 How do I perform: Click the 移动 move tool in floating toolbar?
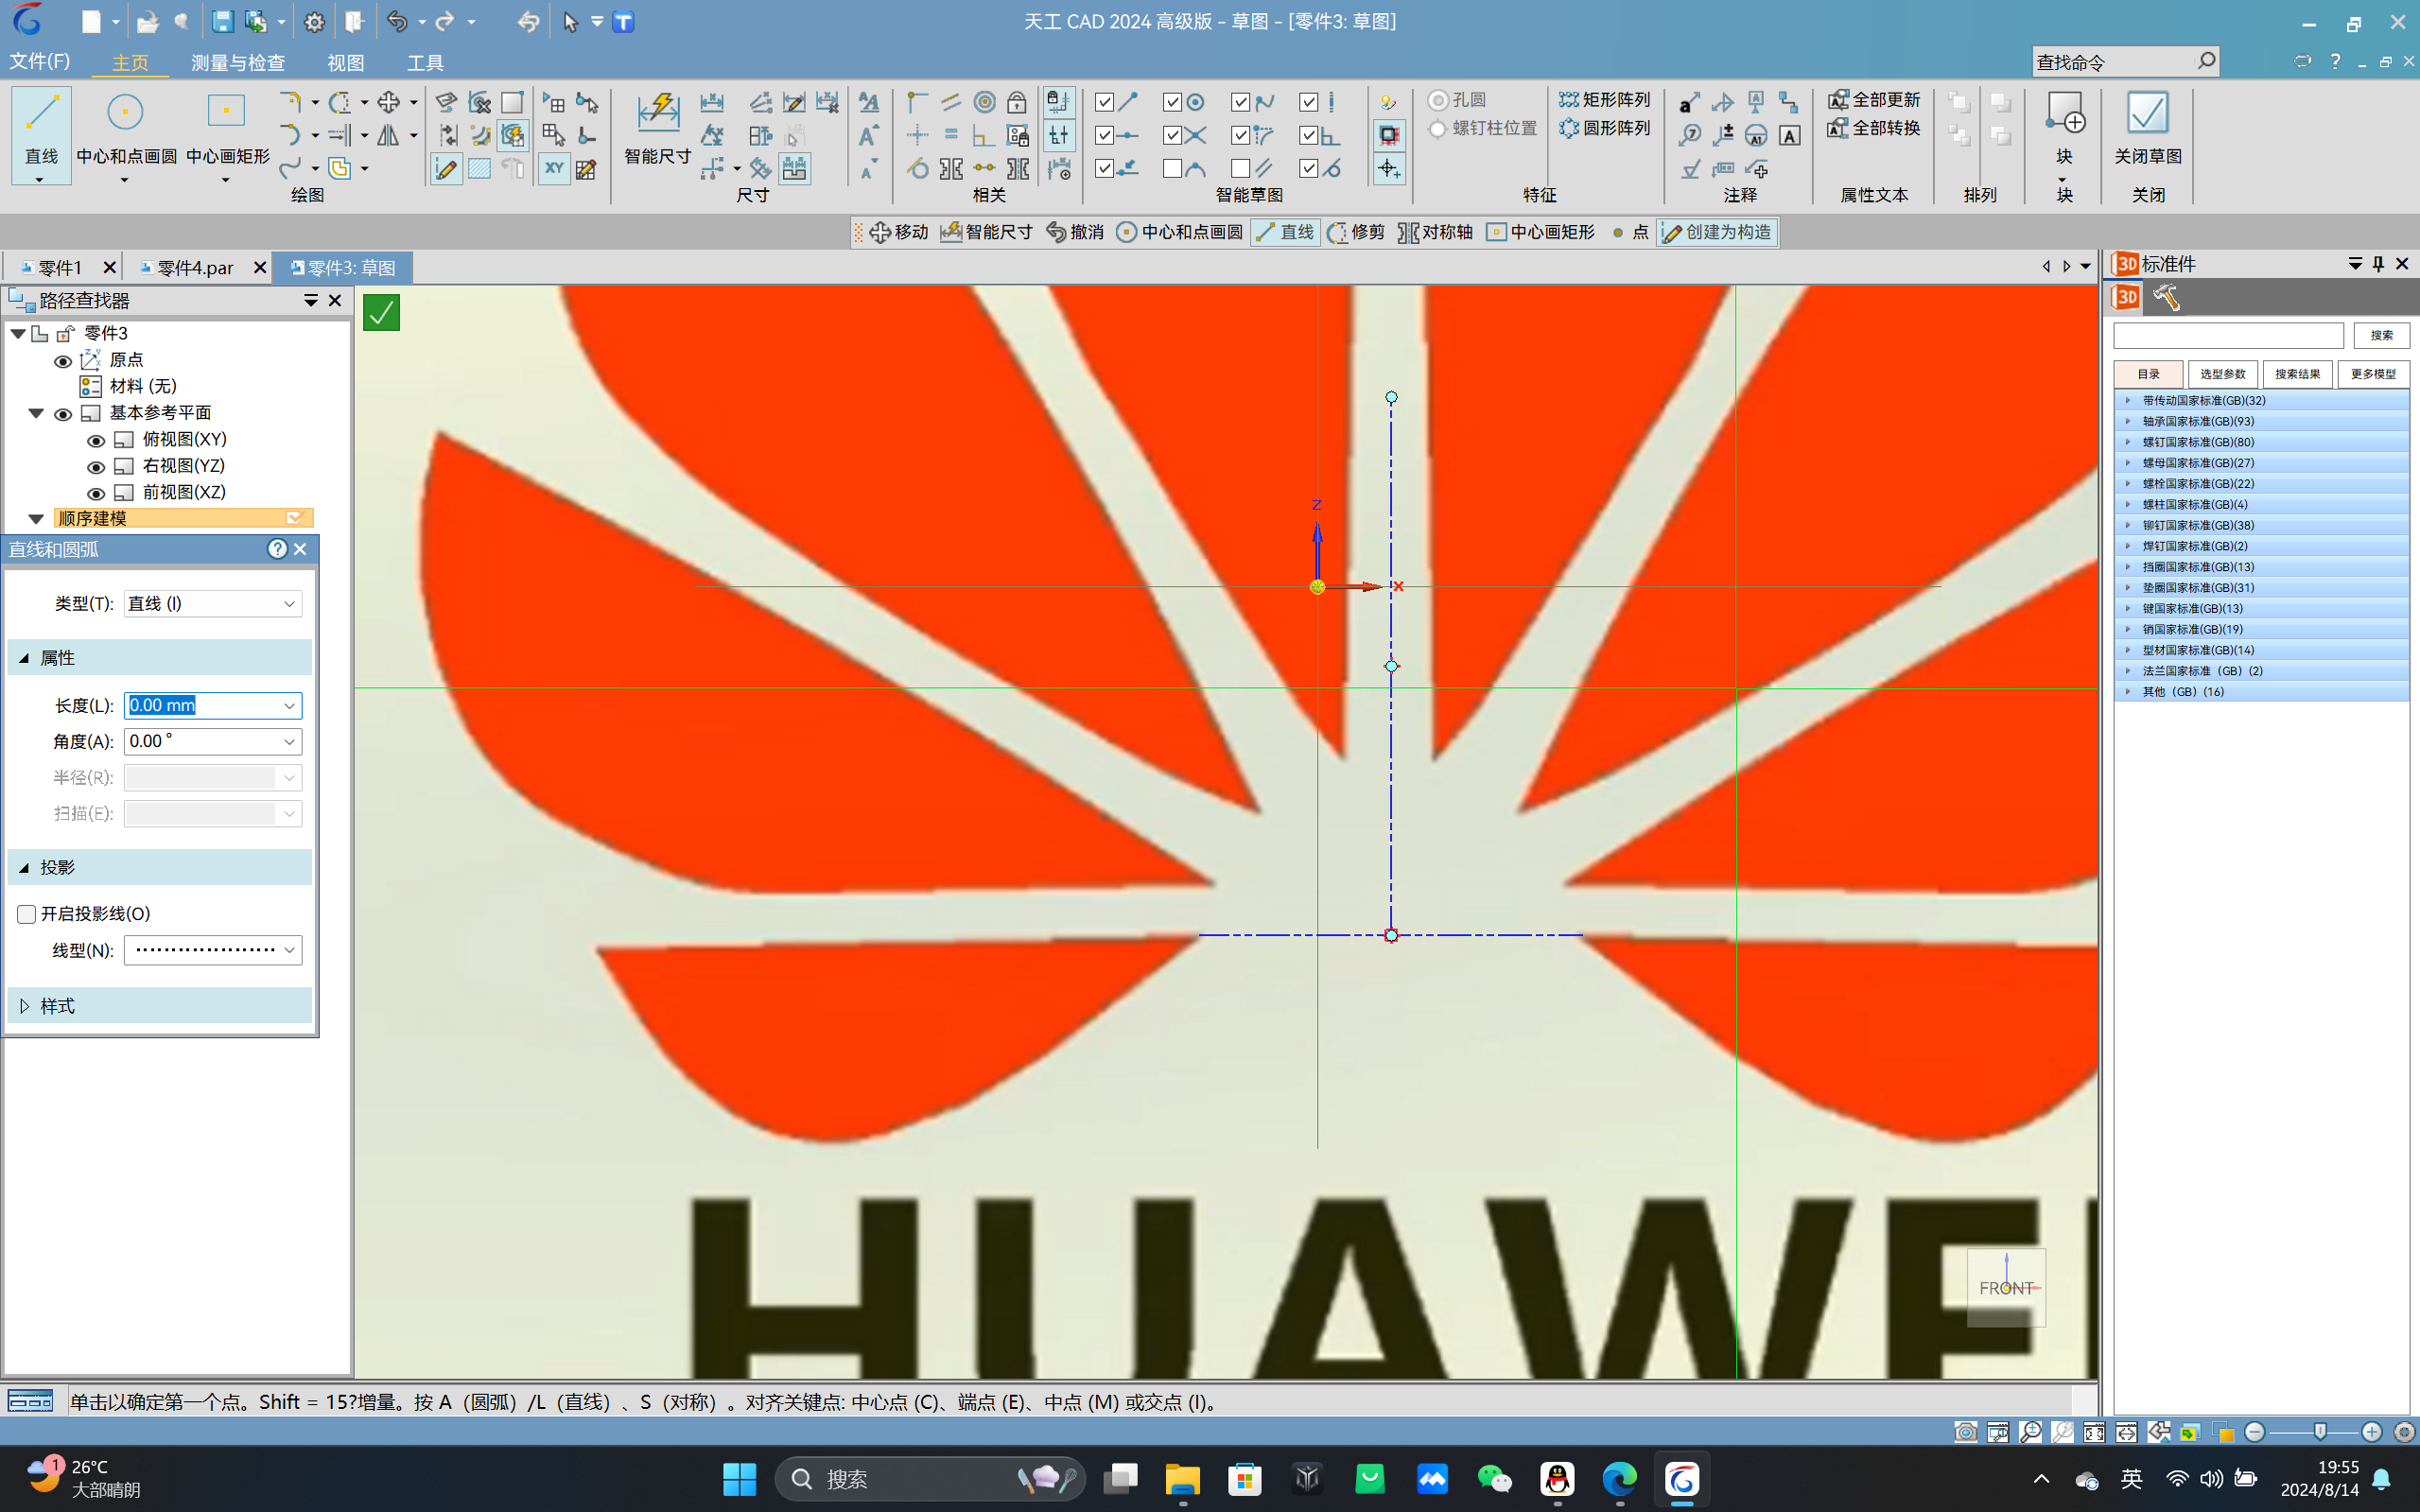coord(898,232)
